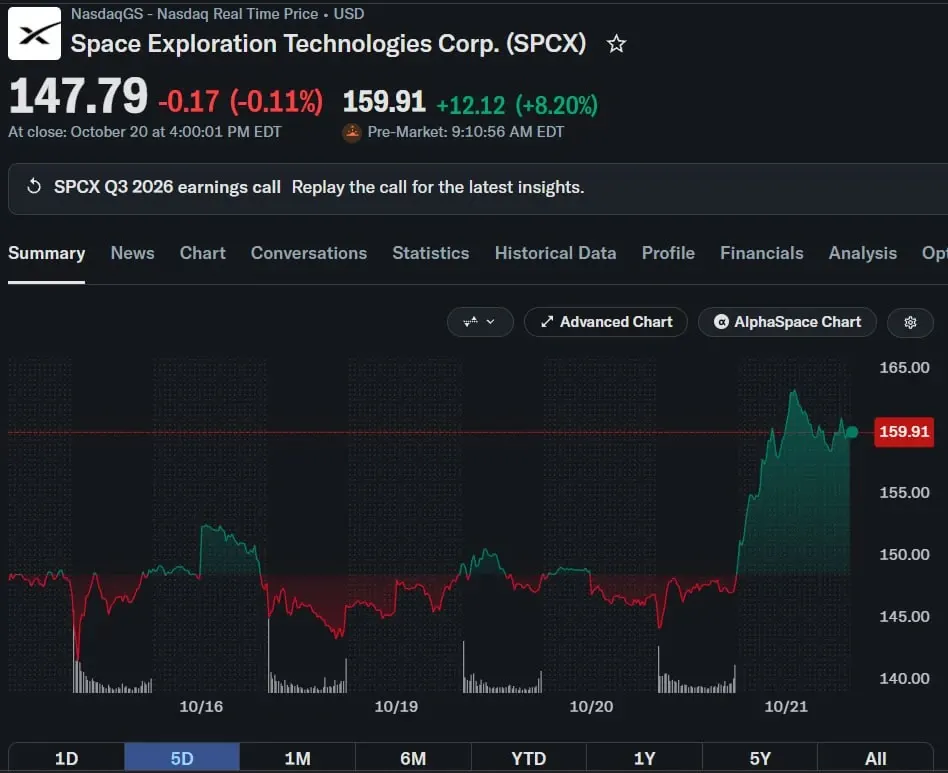Open the Conversations tab
The image size is (948, 773).
coord(309,253)
